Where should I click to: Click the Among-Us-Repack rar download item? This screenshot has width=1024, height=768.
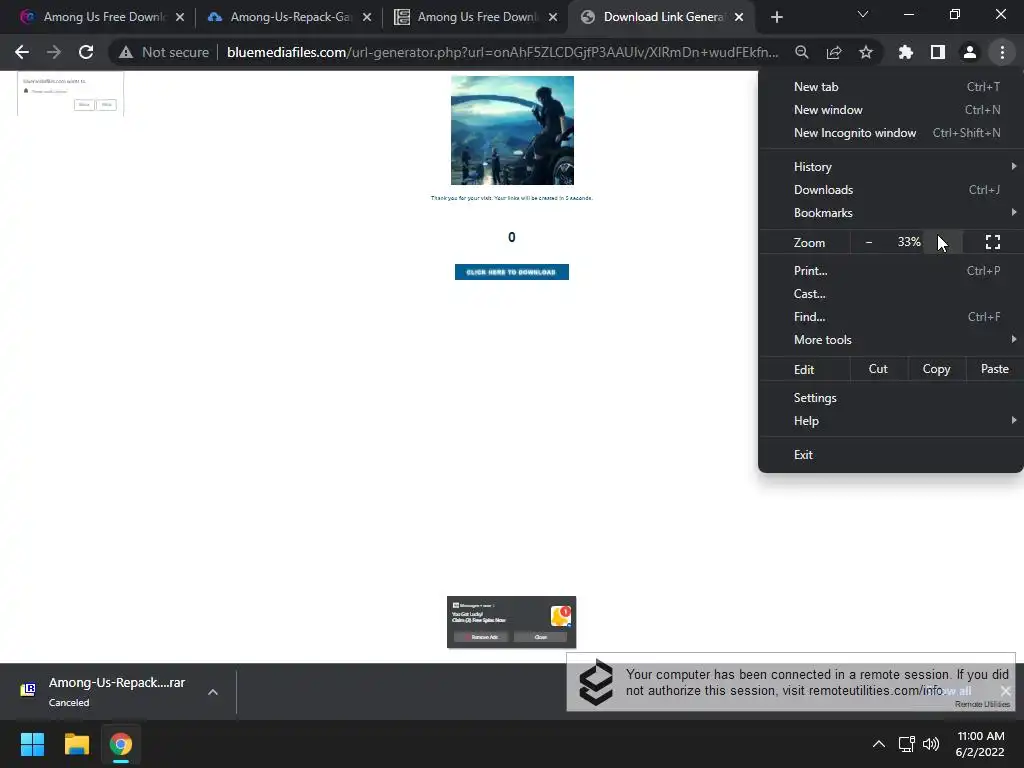click(104, 692)
